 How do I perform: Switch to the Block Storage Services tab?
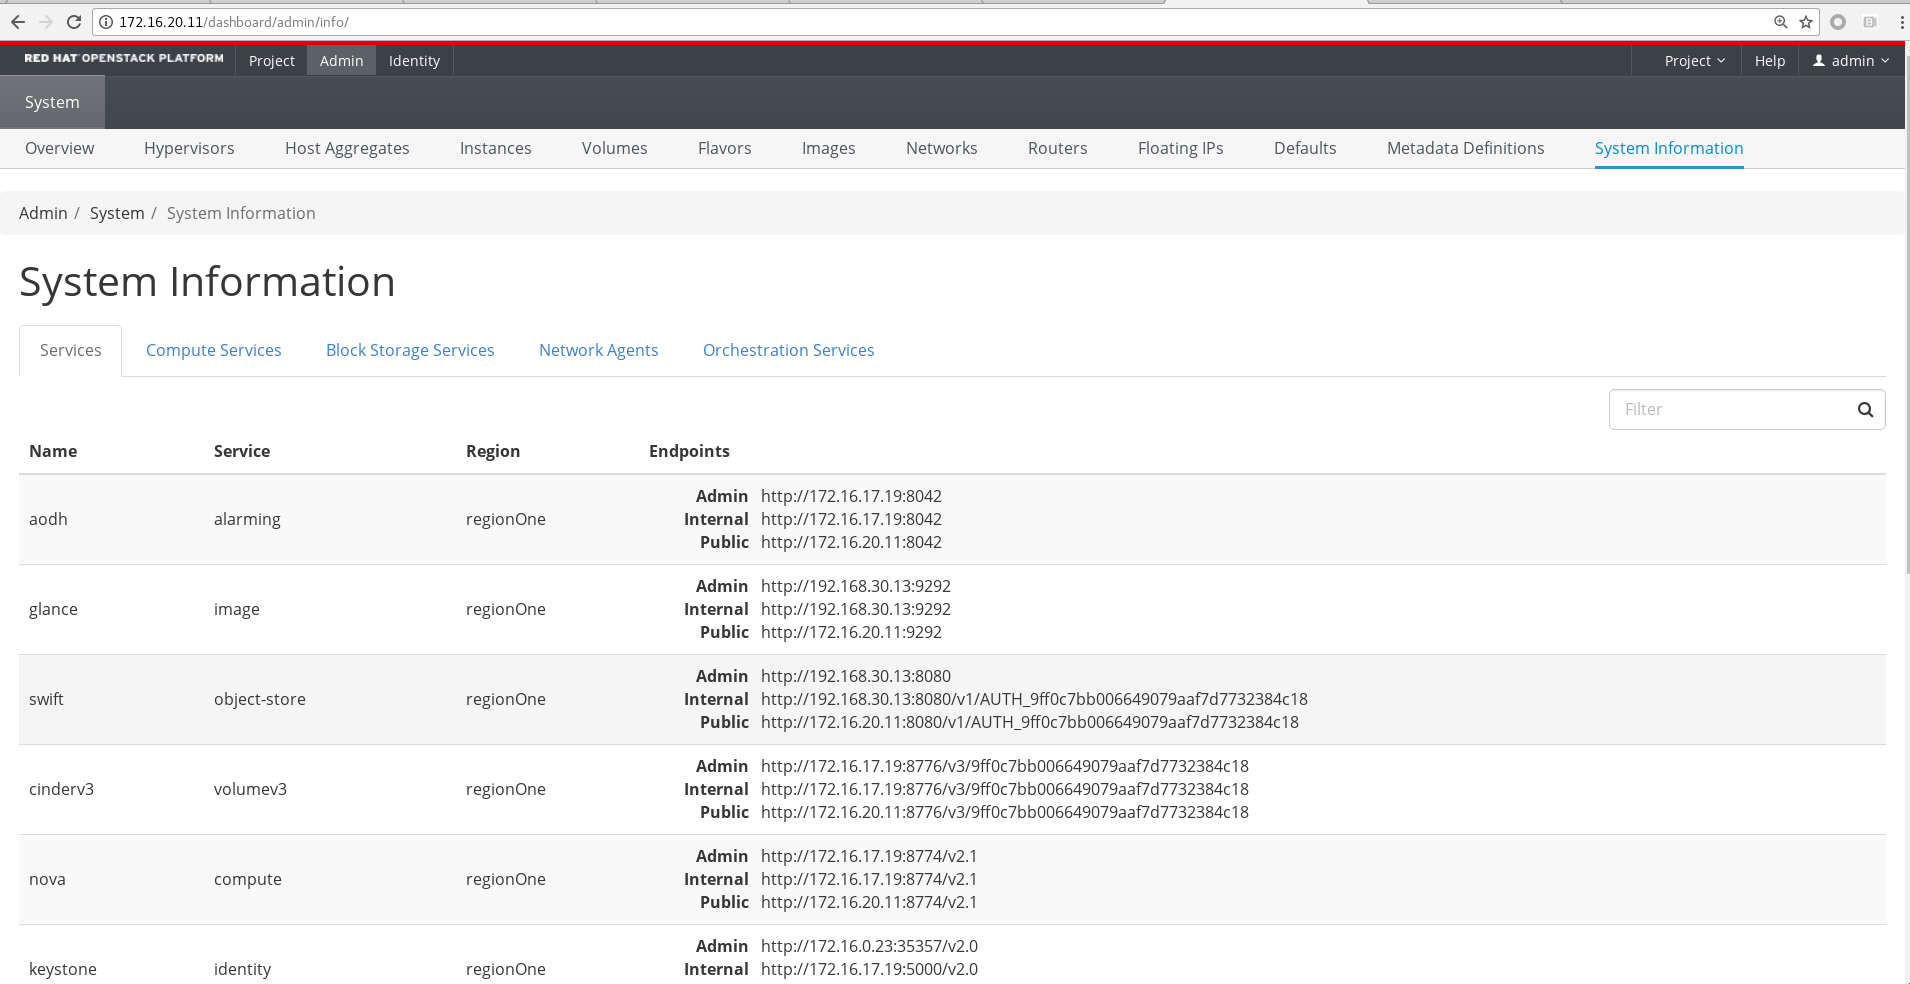click(410, 350)
